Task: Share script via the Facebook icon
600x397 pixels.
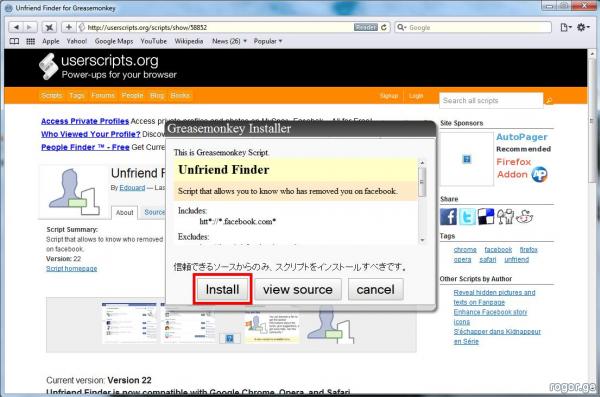Action: click(x=448, y=216)
